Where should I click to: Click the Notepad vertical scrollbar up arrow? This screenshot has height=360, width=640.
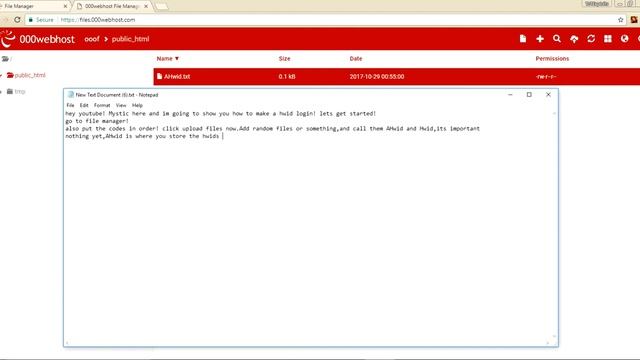[x=554, y=113]
